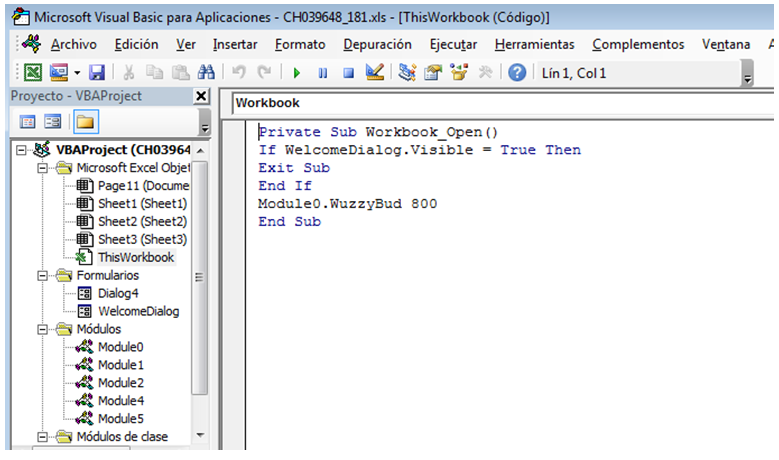Stop execution with the Reset square icon
Screen dimensions: 779x460
click(349, 73)
